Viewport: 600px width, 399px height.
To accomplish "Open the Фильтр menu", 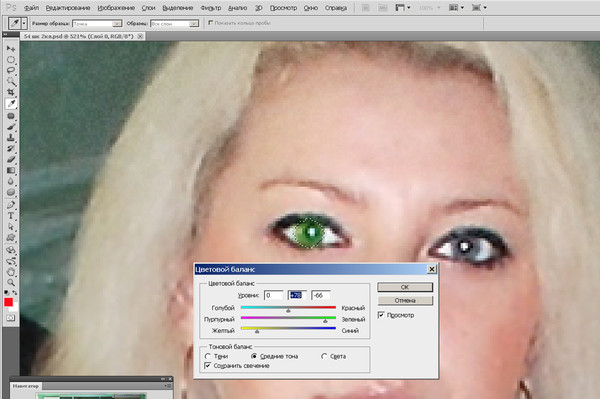I will point(211,8).
